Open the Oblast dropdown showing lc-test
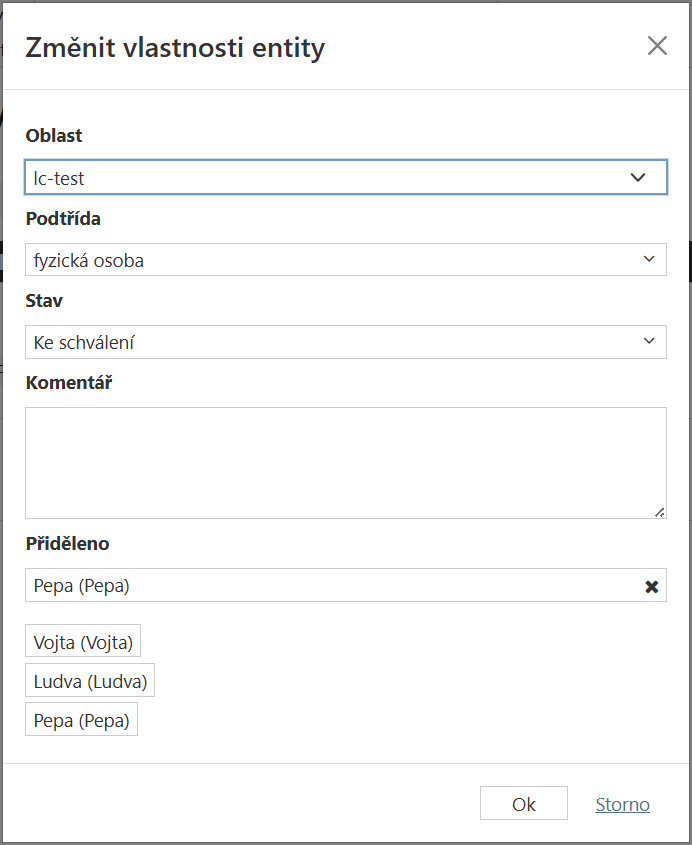This screenshot has height=845, width=692. tap(300, 177)
